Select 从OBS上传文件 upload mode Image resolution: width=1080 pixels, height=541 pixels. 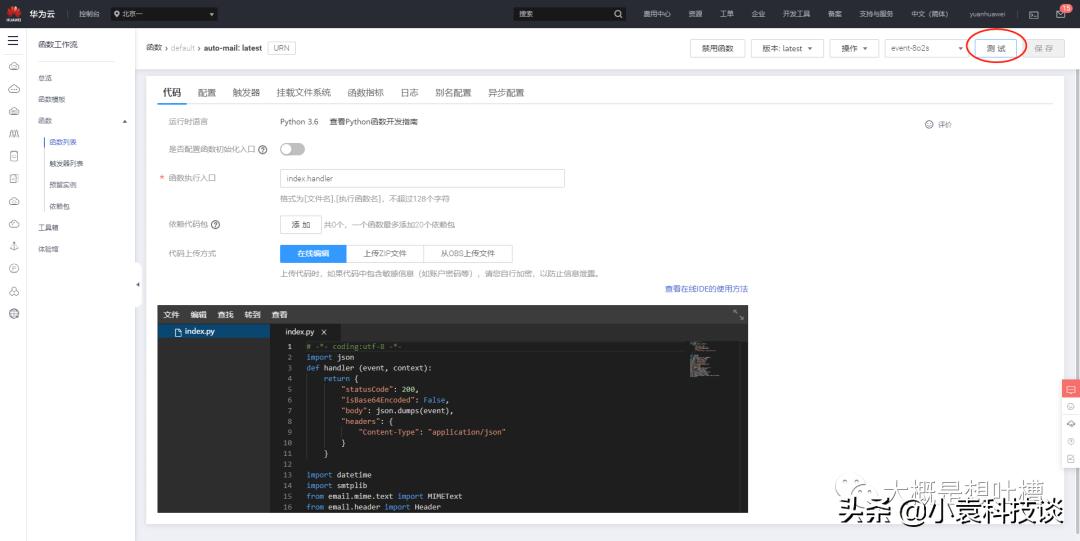click(468, 254)
